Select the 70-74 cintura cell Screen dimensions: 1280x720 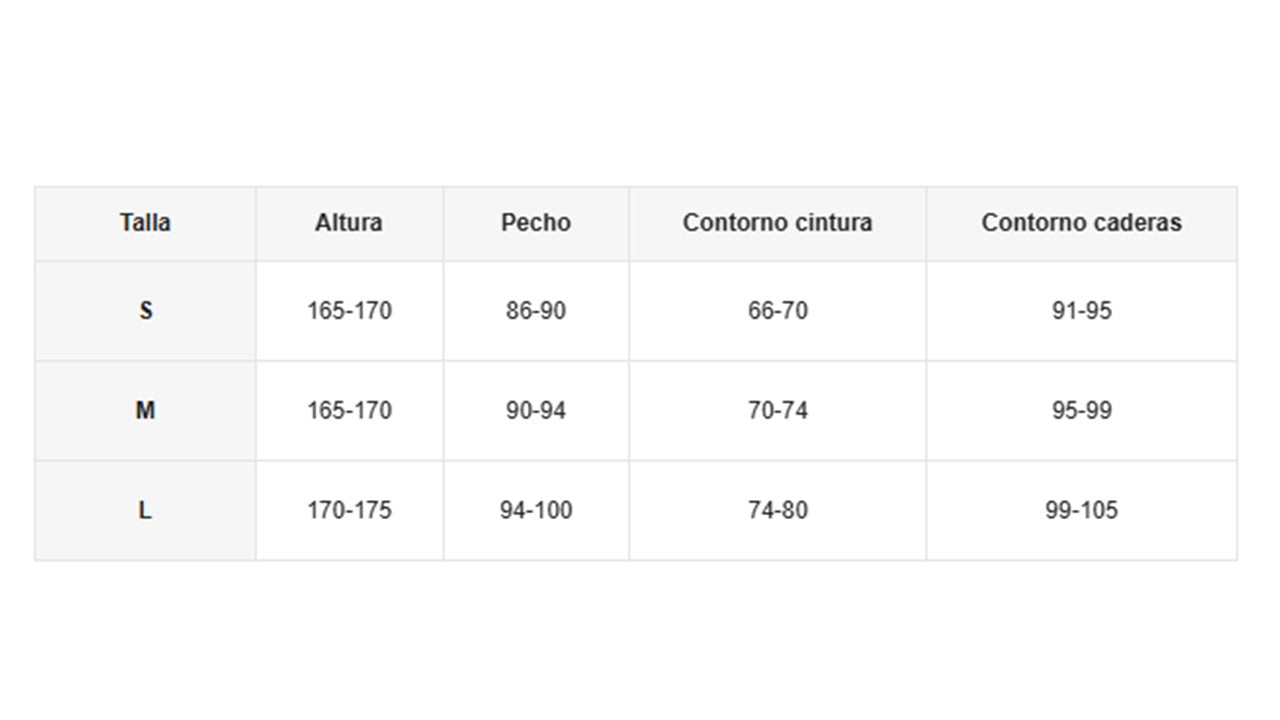pyautogui.click(x=777, y=410)
